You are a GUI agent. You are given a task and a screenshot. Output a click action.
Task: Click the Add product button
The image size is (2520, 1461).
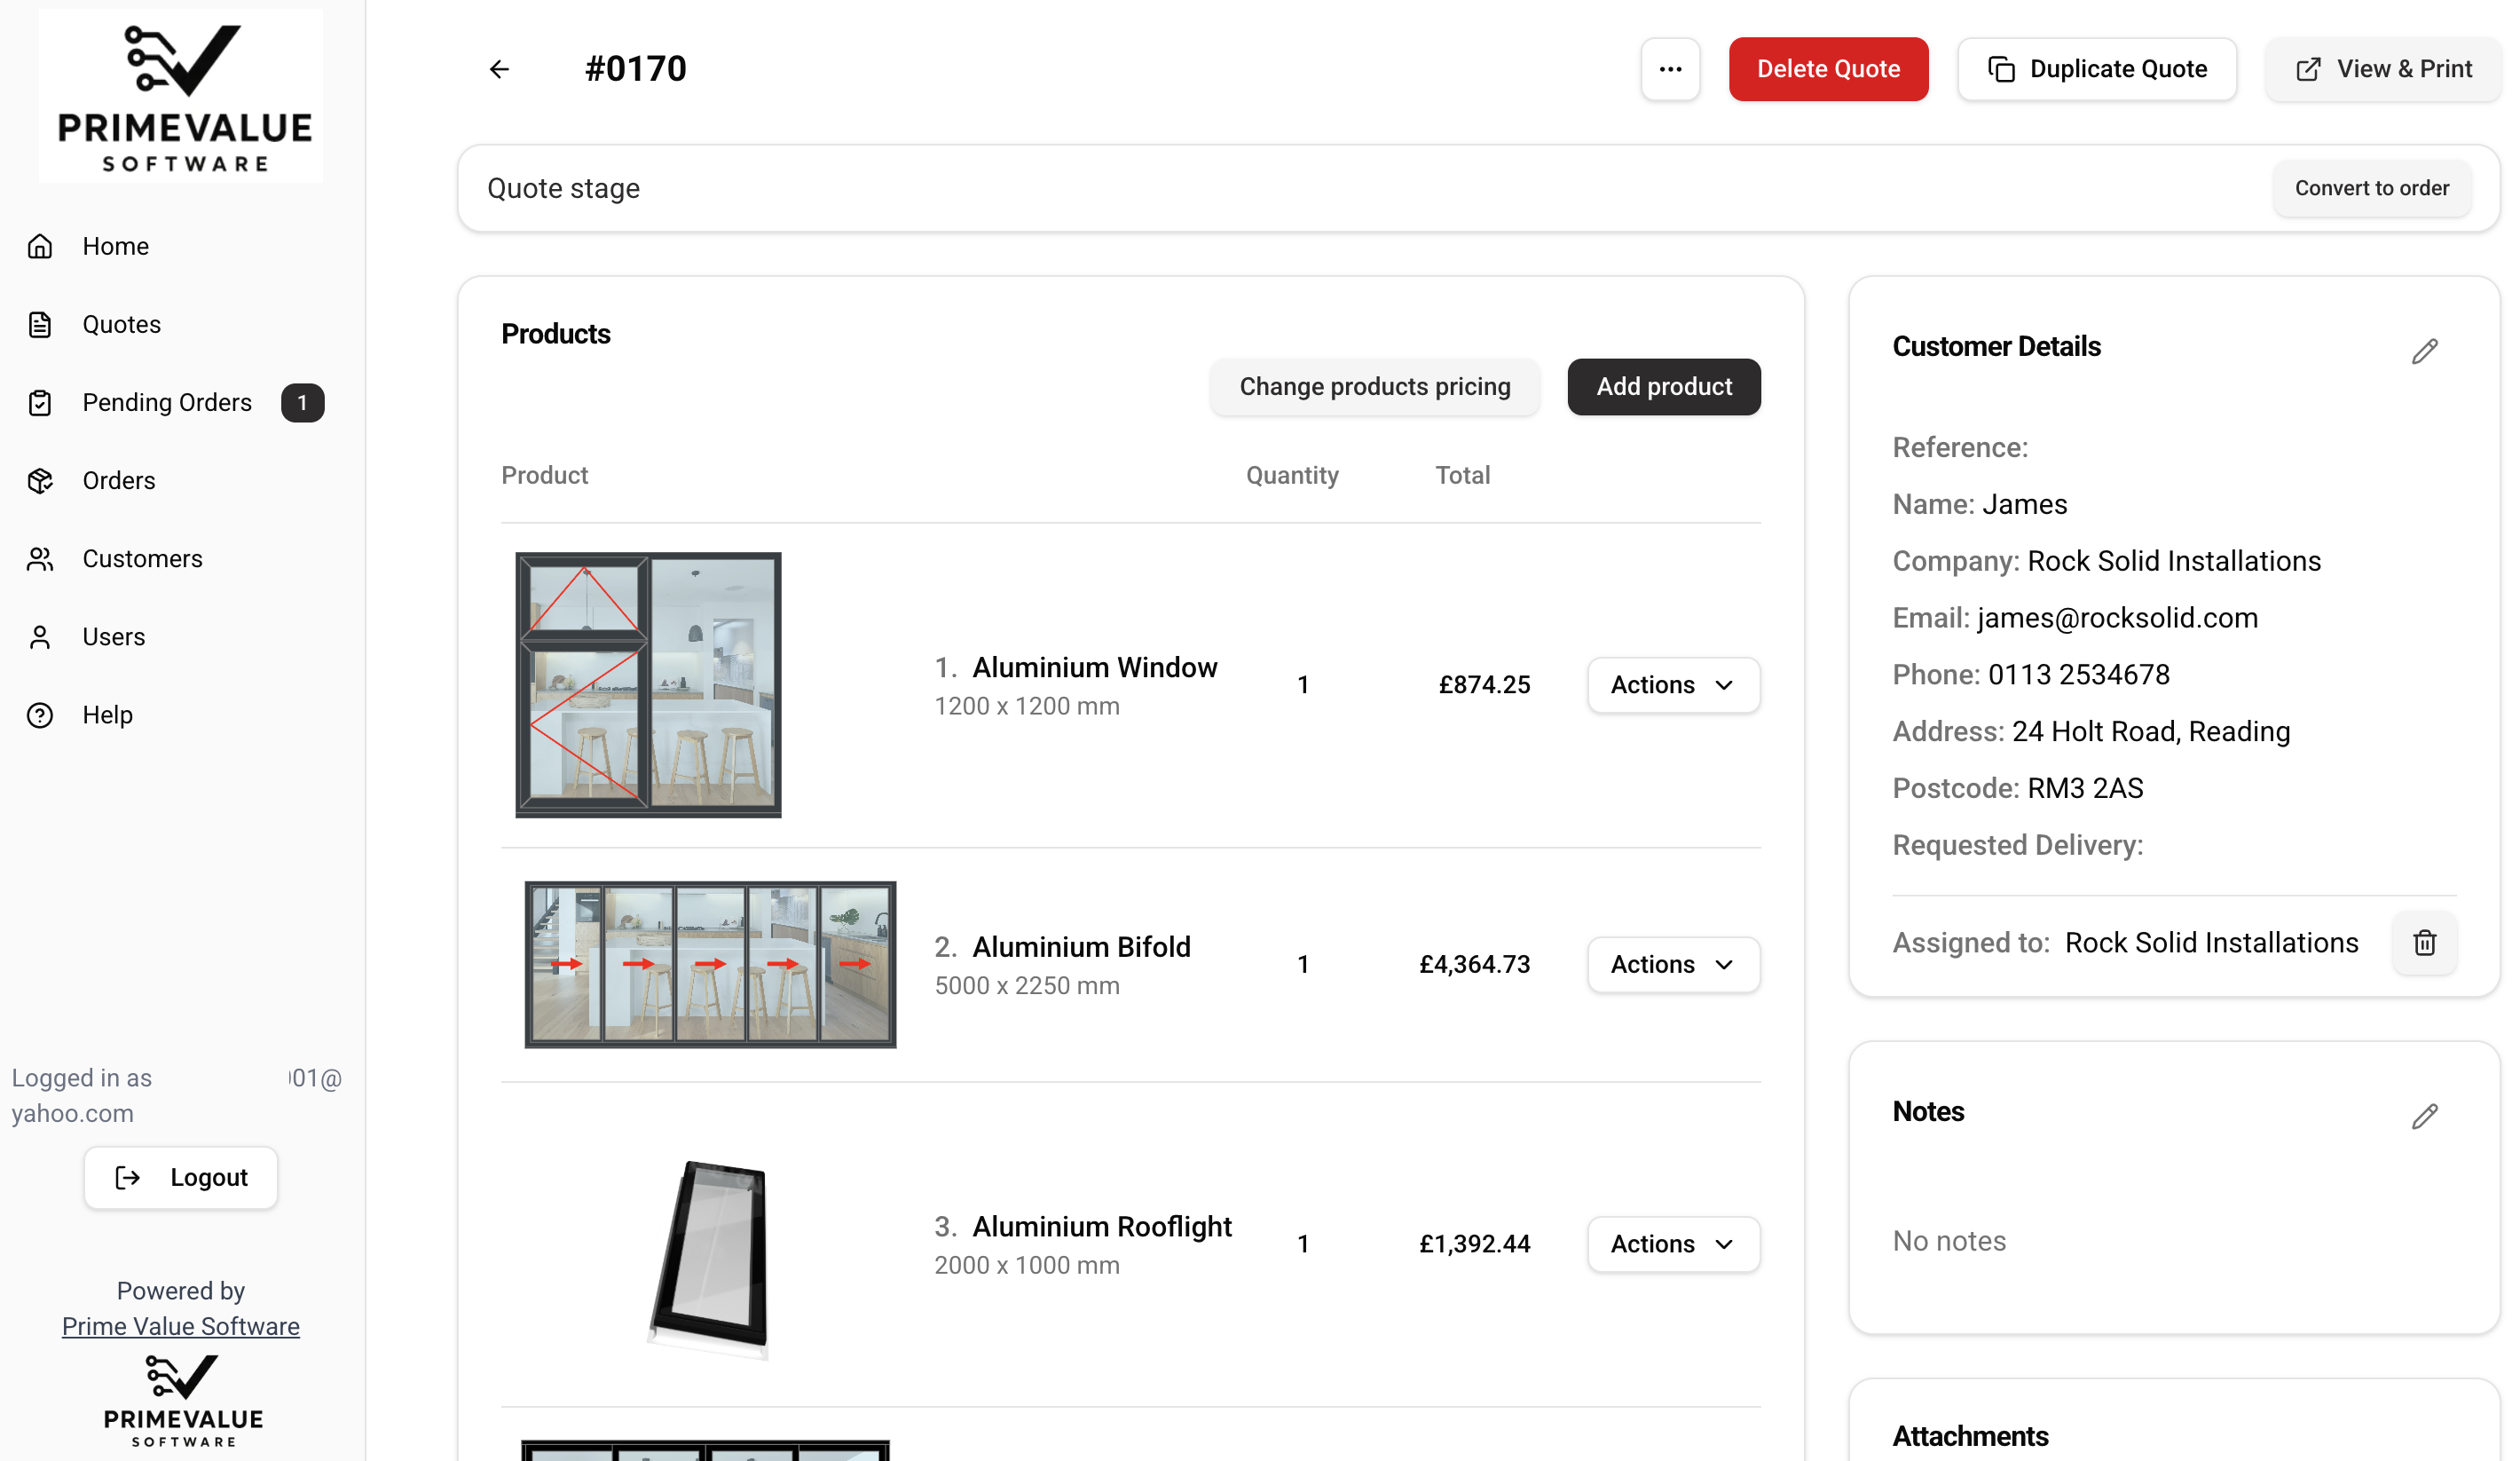pos(1664,387)
